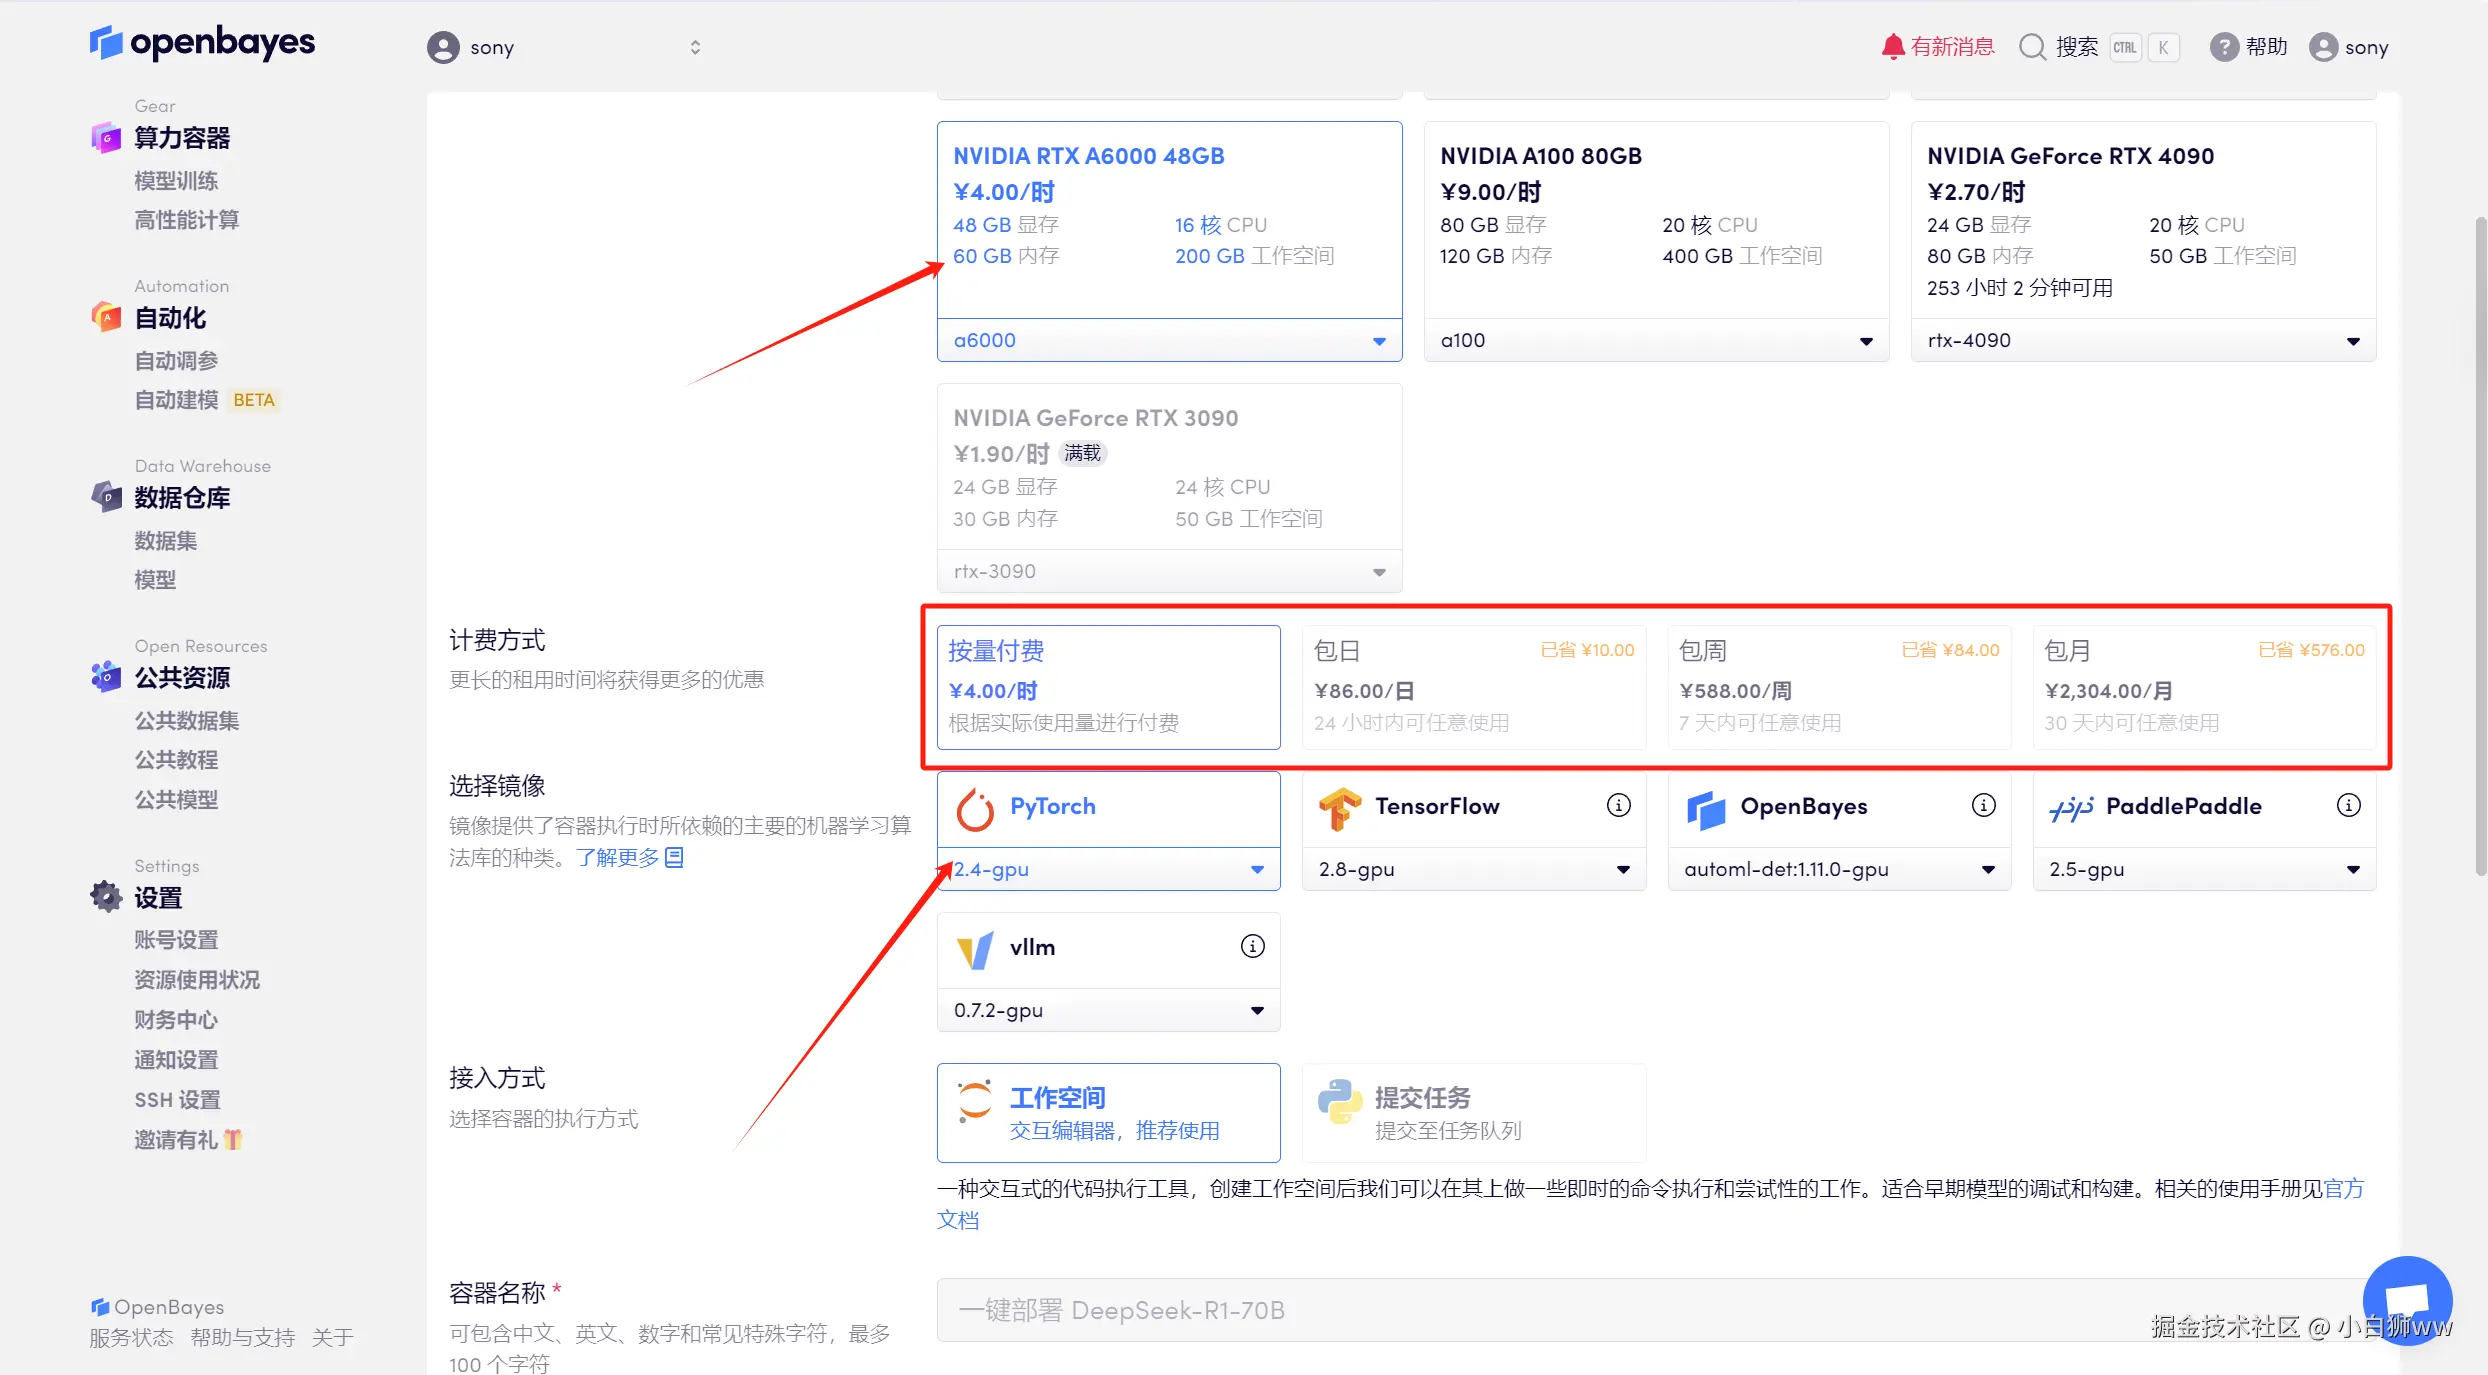
Task: Select the 包日 daily billing option
Action: 1473,687
